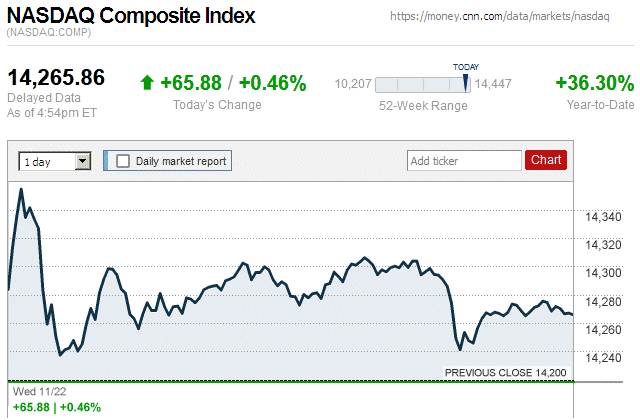Viewport: 640px width, 420px height.
Task: Click the dropdown arrow beside 1 day
Action: 82,160
